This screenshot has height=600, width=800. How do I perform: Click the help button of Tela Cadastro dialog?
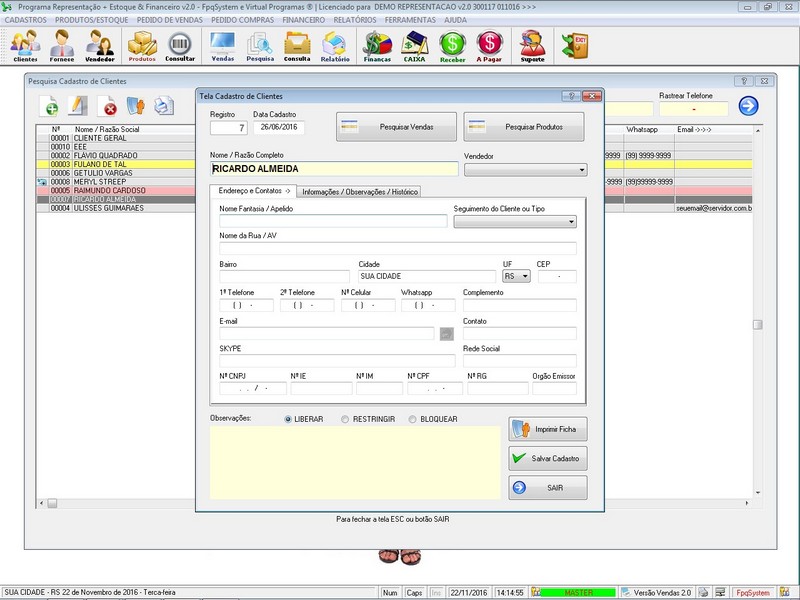571,96
